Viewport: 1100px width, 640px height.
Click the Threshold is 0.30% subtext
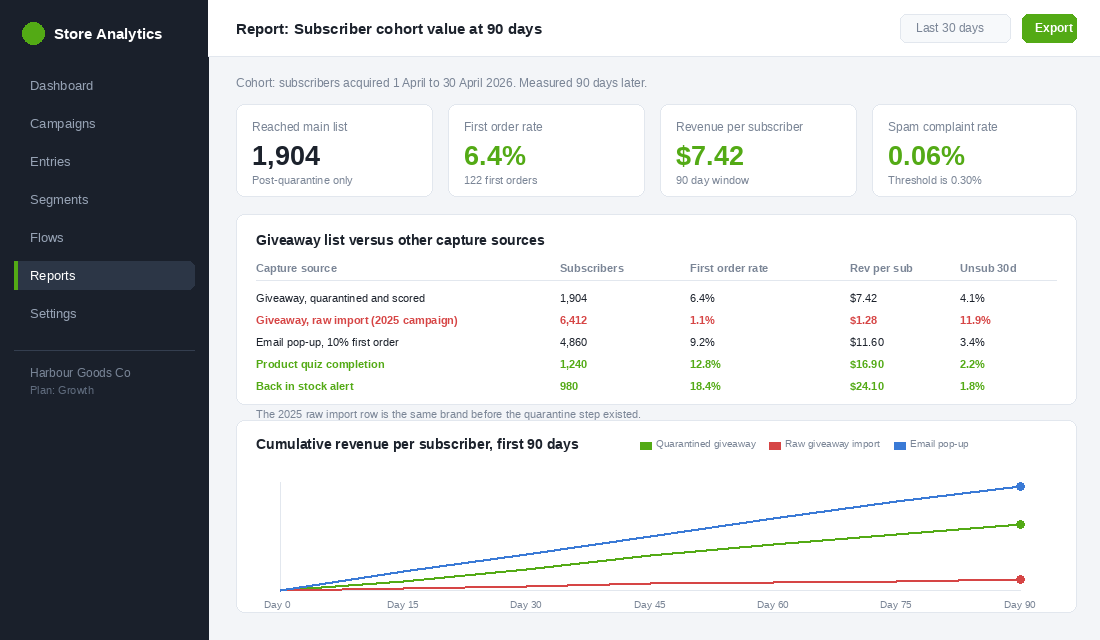pos(934,180)
